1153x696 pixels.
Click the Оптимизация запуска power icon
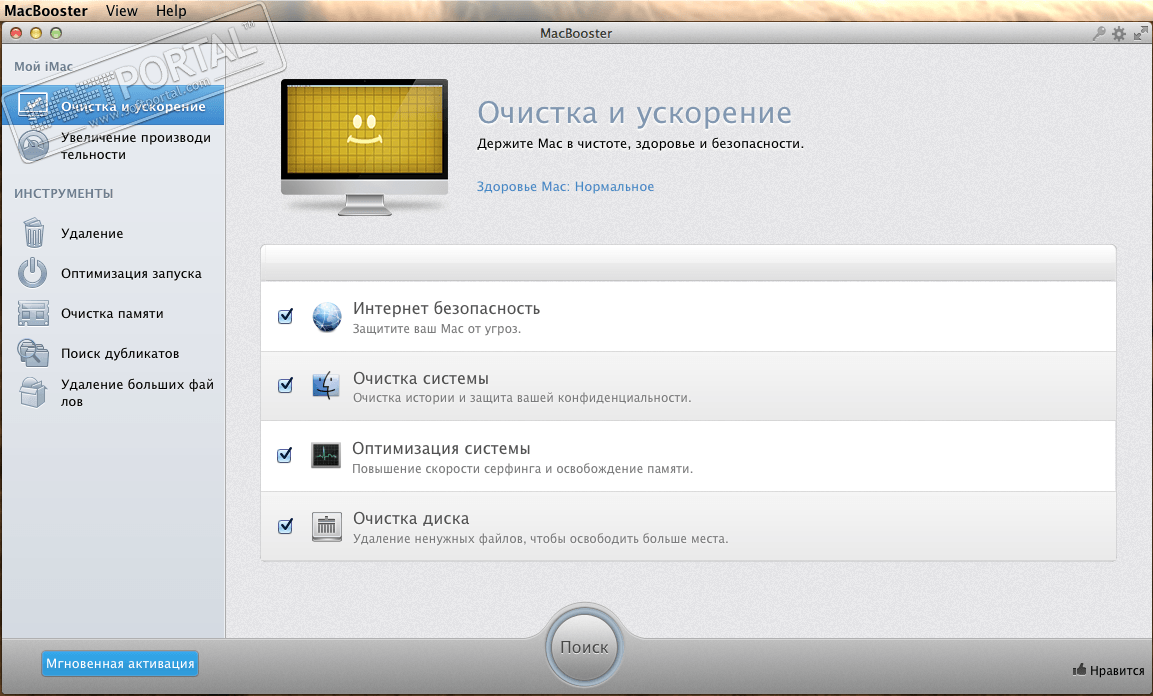(x=32, y=273)
